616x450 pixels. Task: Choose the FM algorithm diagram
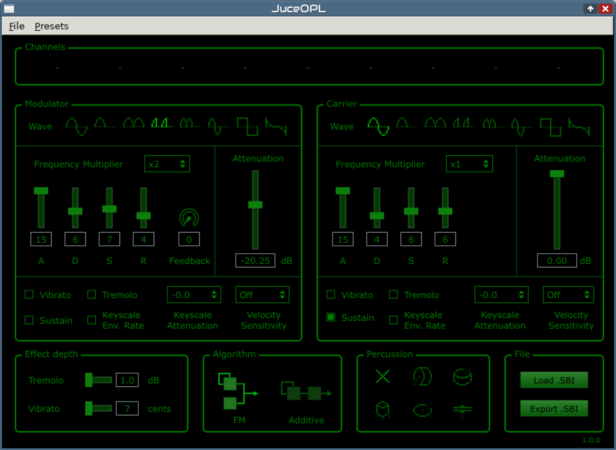[x=238, y=391]
